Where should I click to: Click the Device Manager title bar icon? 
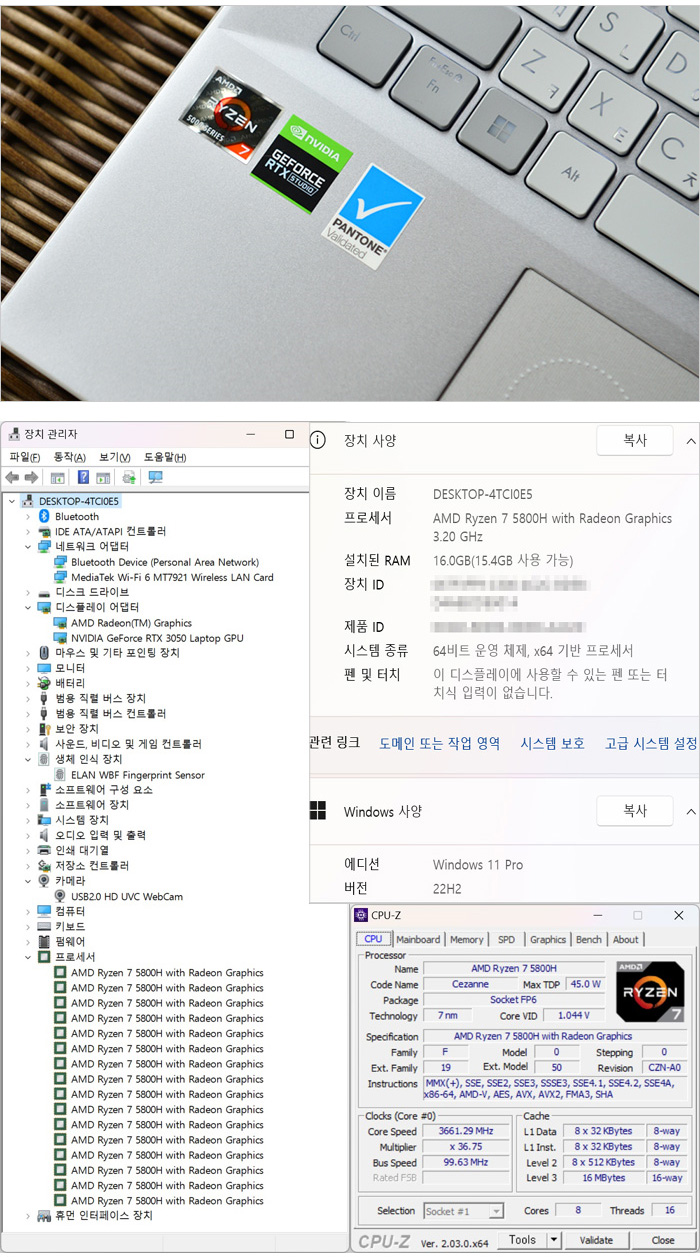pos(13,434)
